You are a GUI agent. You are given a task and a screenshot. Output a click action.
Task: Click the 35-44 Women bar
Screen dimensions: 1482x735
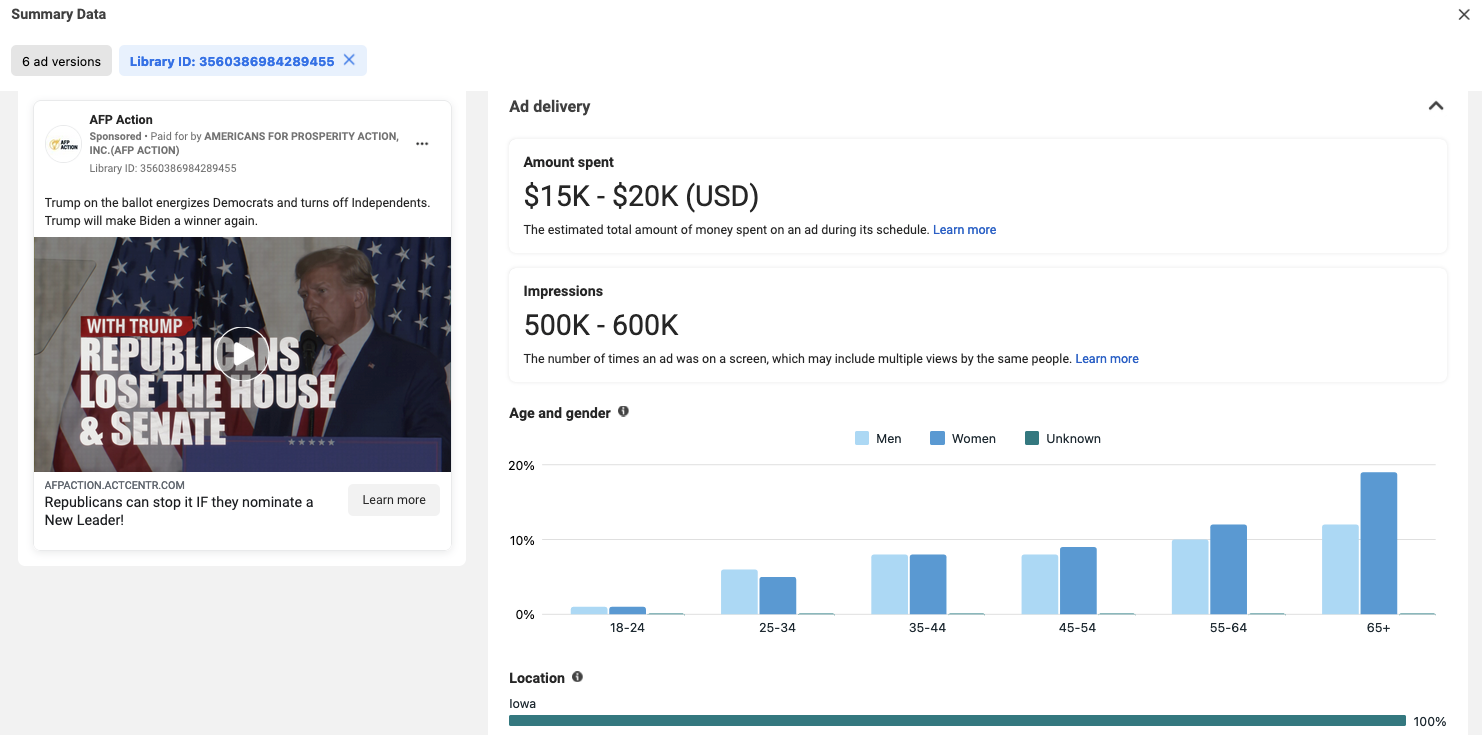click(928, 584)
